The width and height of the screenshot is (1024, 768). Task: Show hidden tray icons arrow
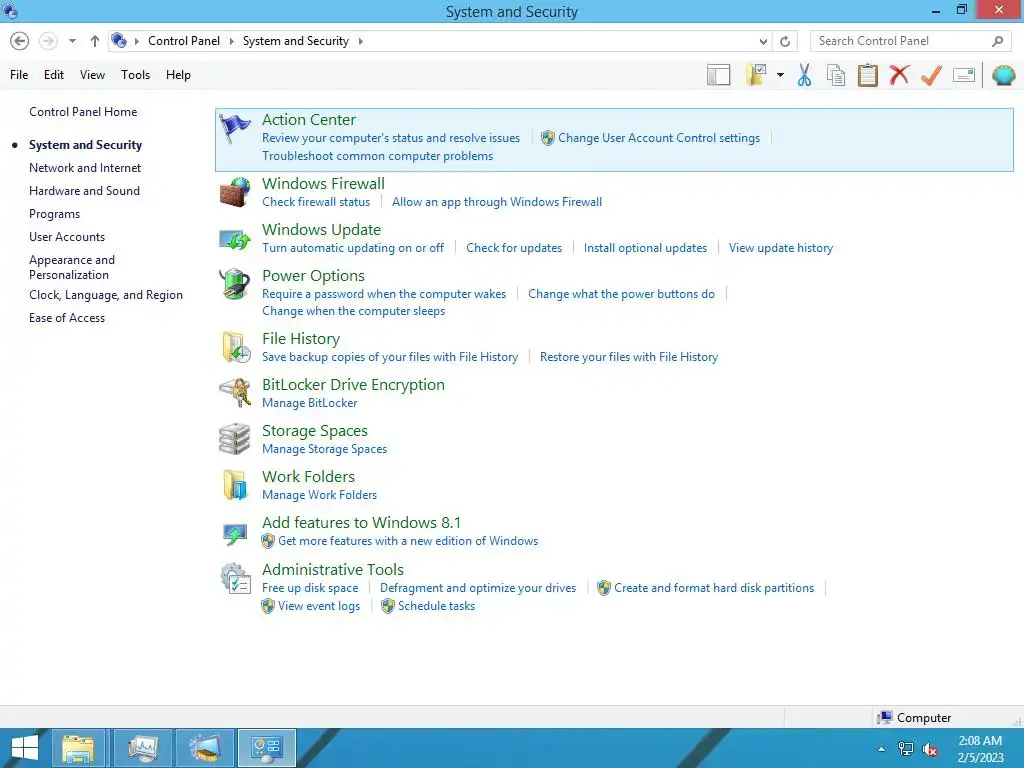[882, 749]
